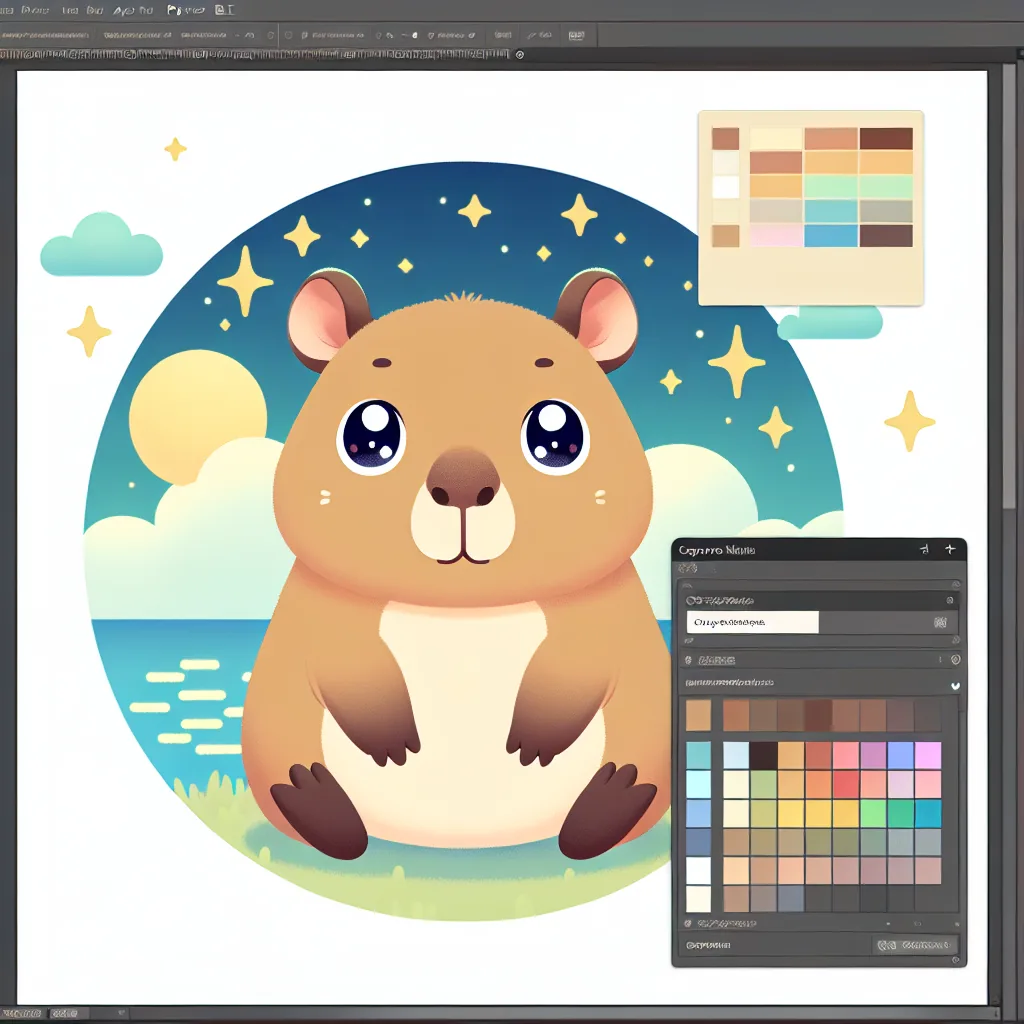
Task: Click the pin icon beside the panel's plus icon
Action: tap(924, 549)
